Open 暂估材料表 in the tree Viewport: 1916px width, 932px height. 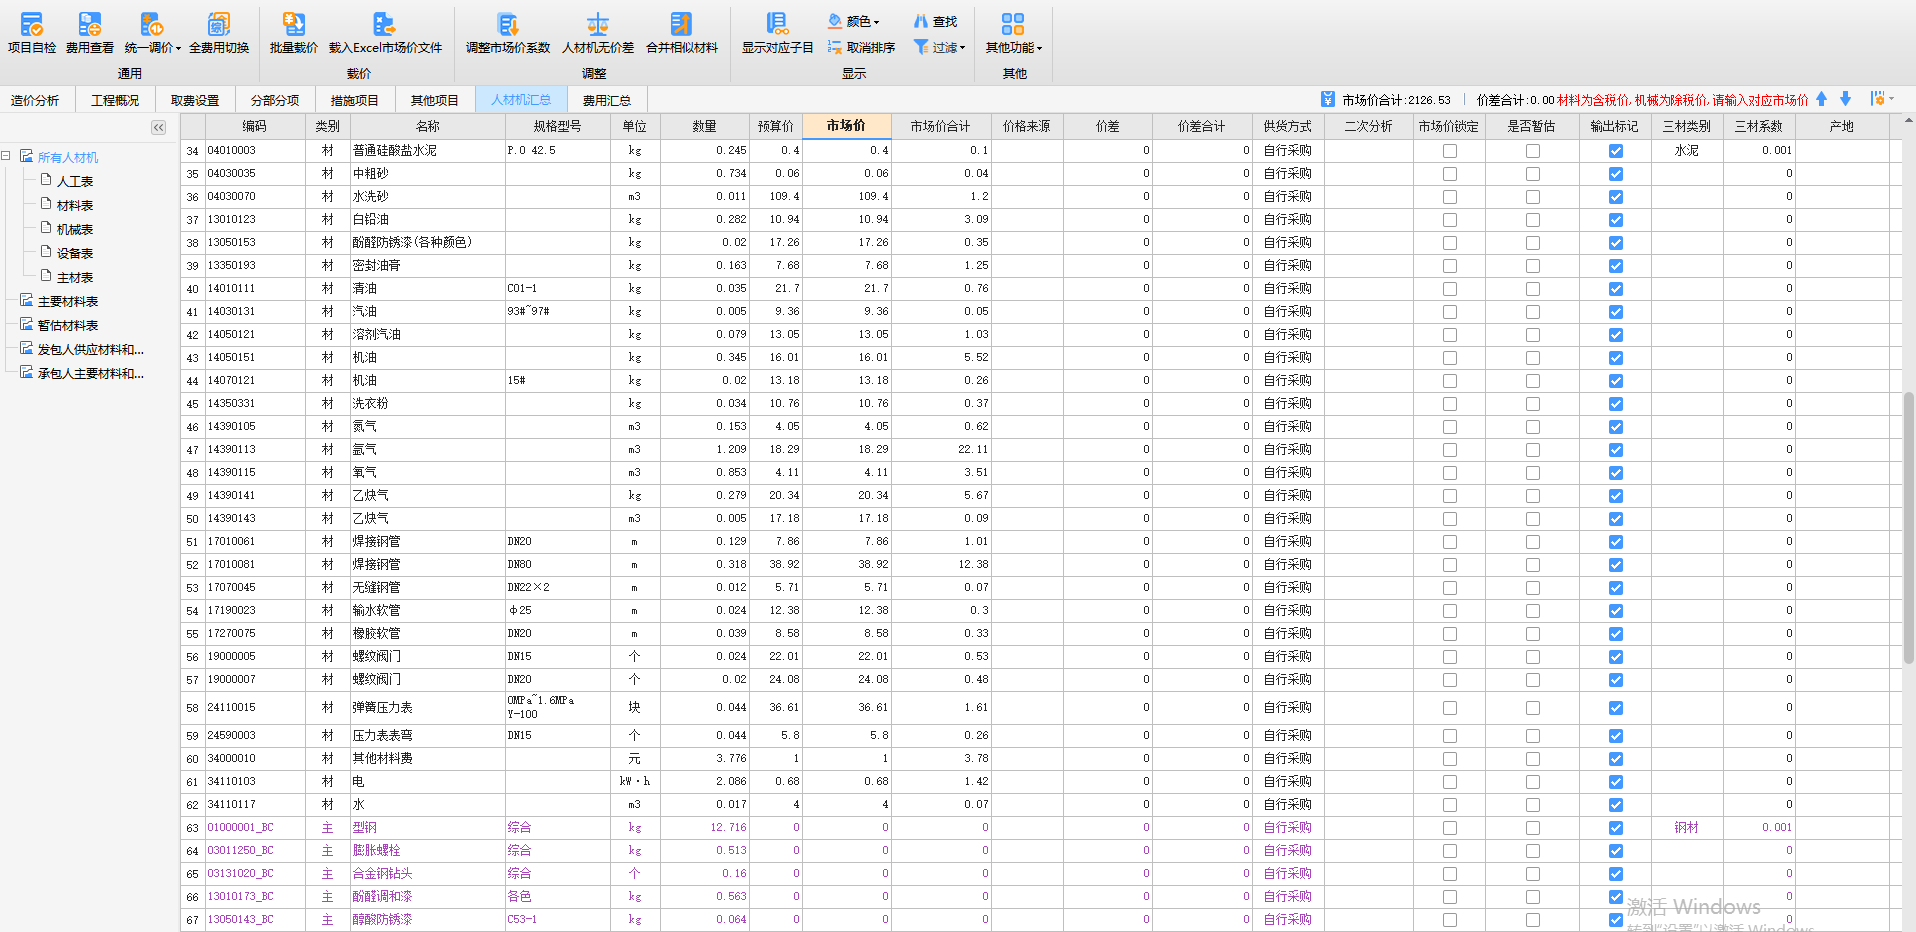[68, 325]
